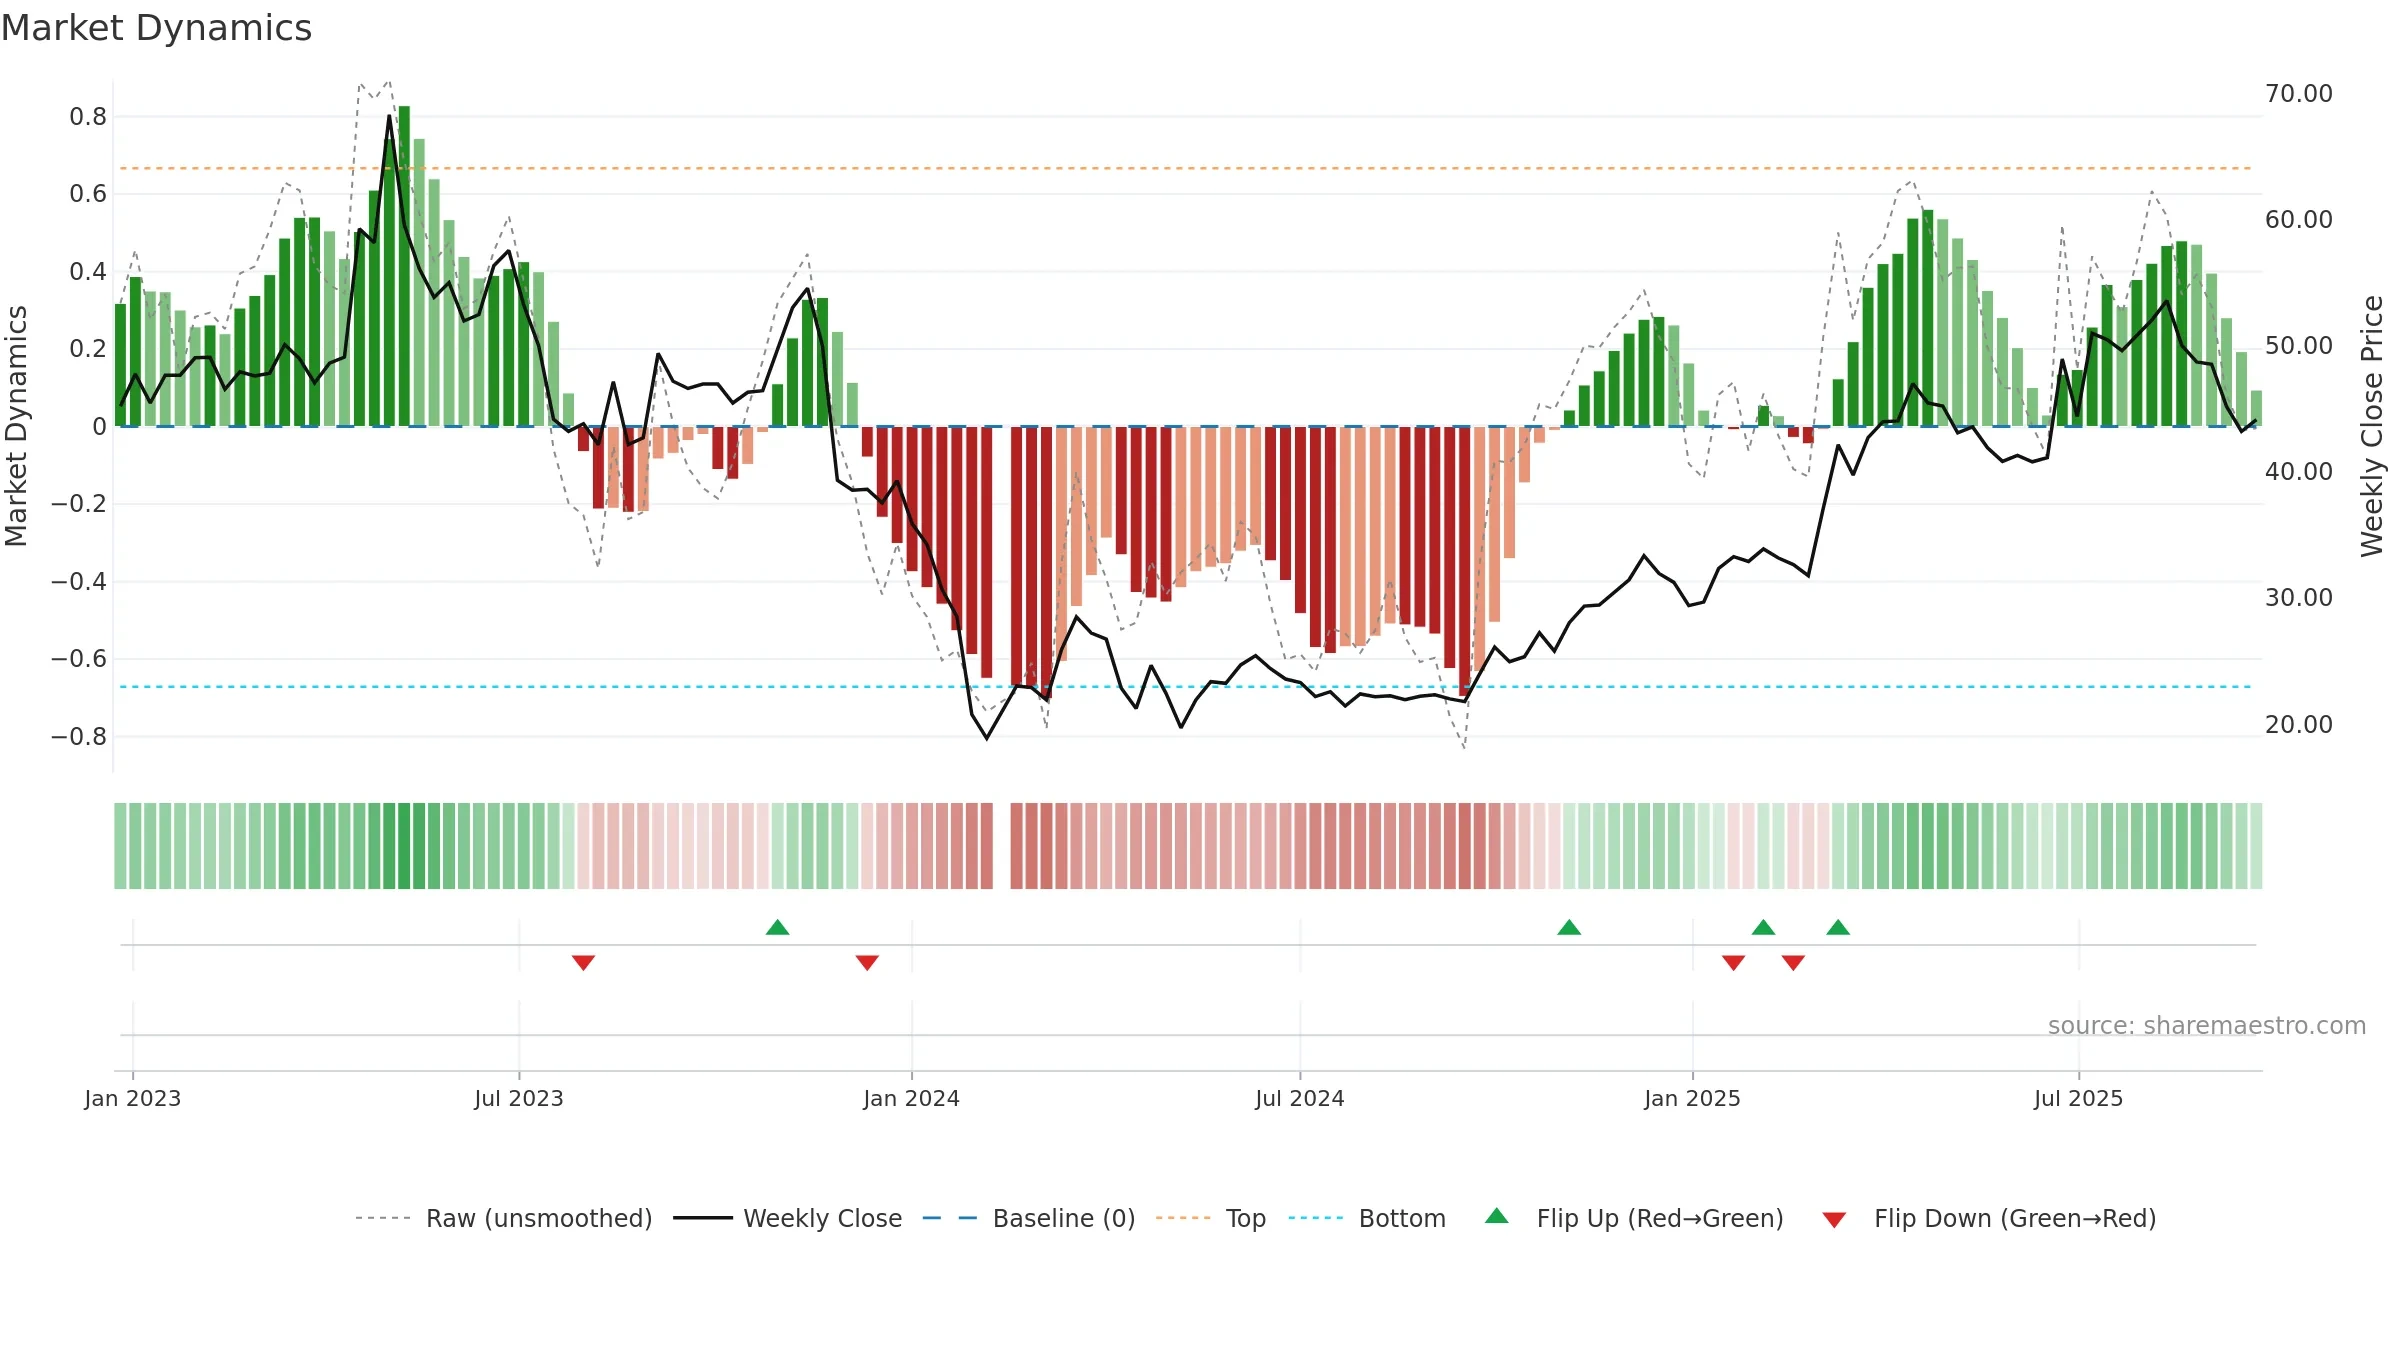Viewport: 2400px width, 1350px height.
Task: Click the Baseline (0) legend entry
Action: 1029,1218
